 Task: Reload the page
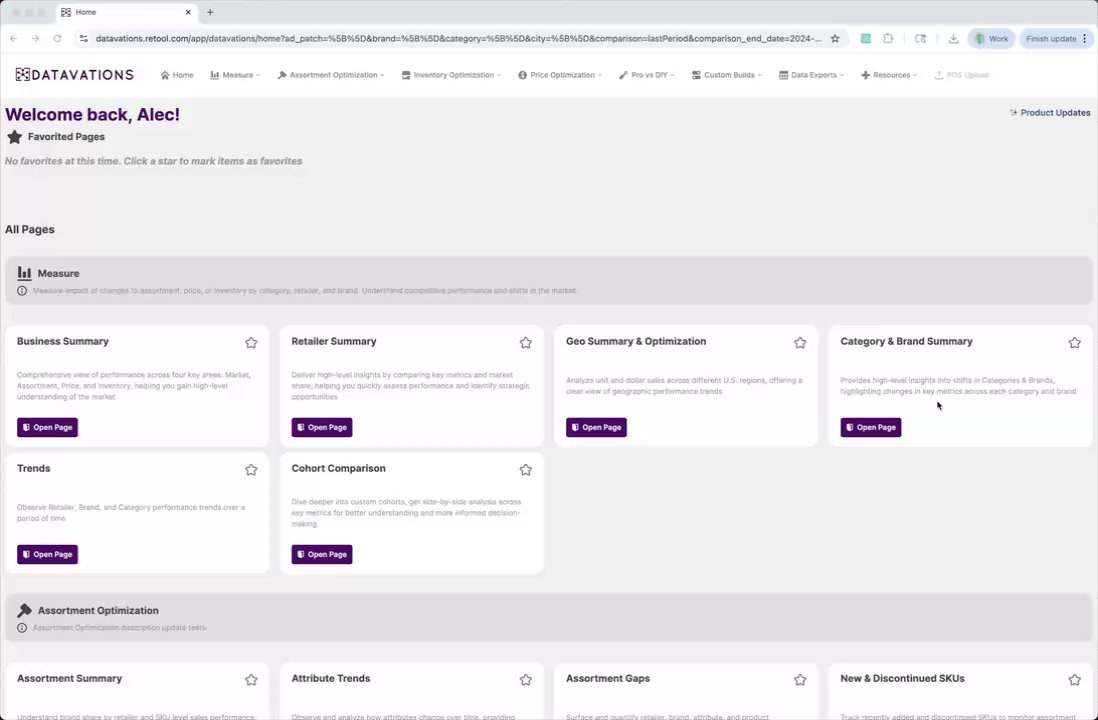pyautogui.click(x=57, y=39)
